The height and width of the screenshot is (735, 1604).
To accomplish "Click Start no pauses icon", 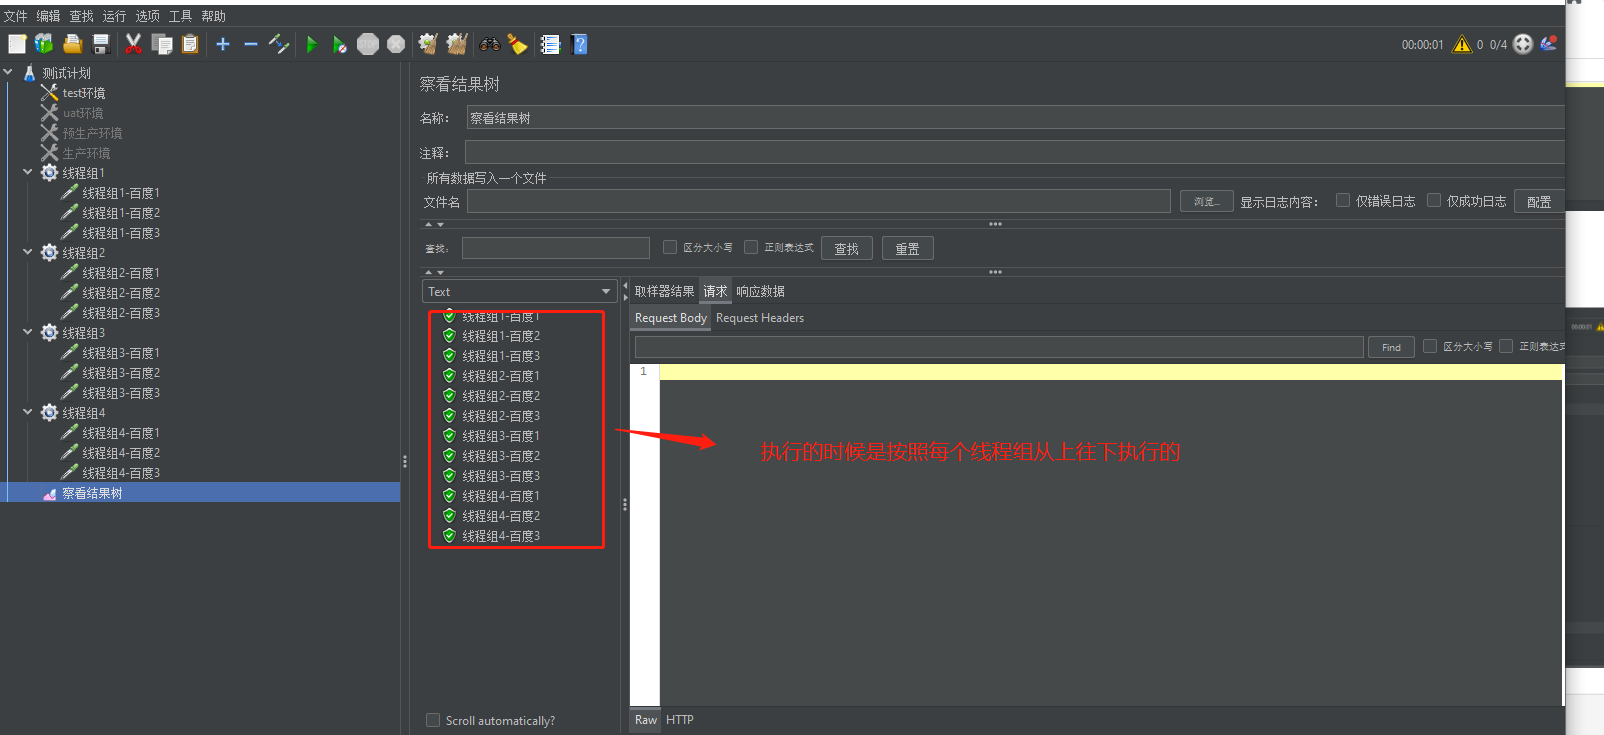I will [x=340, y=44].
